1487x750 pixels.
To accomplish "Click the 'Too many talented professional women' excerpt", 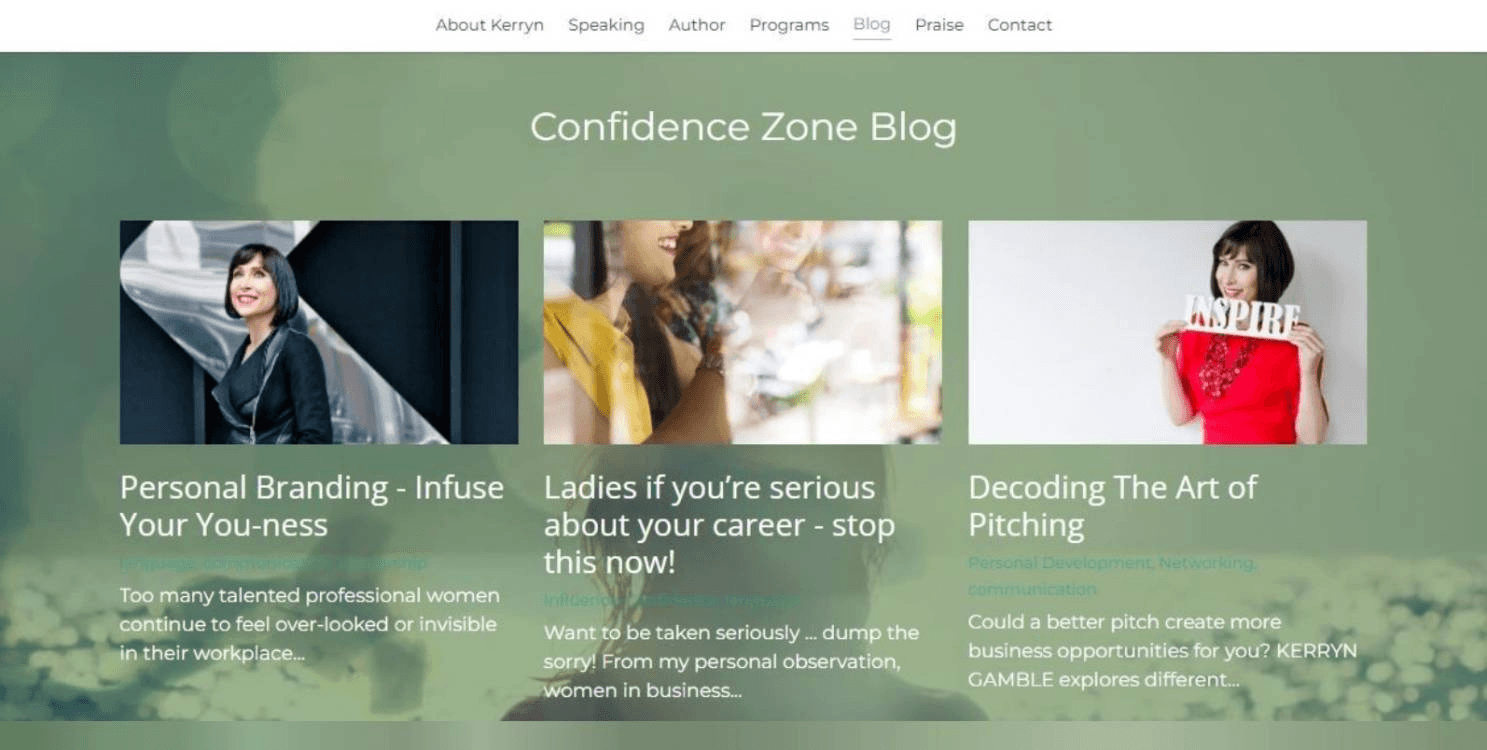I will [x=309, y=624].
